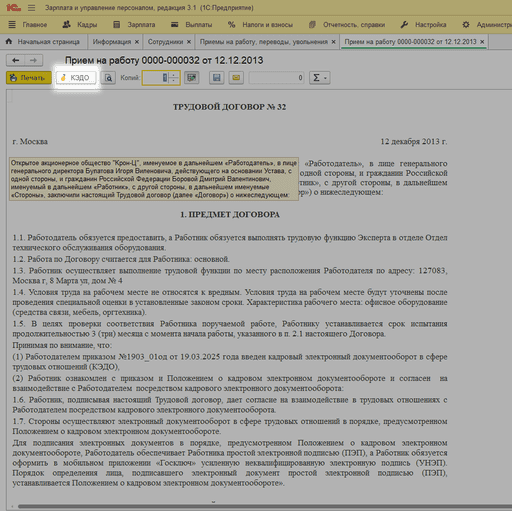The image size is (512, 511).
Task: Click the Копий number field
Action: [x=156, y=78]
